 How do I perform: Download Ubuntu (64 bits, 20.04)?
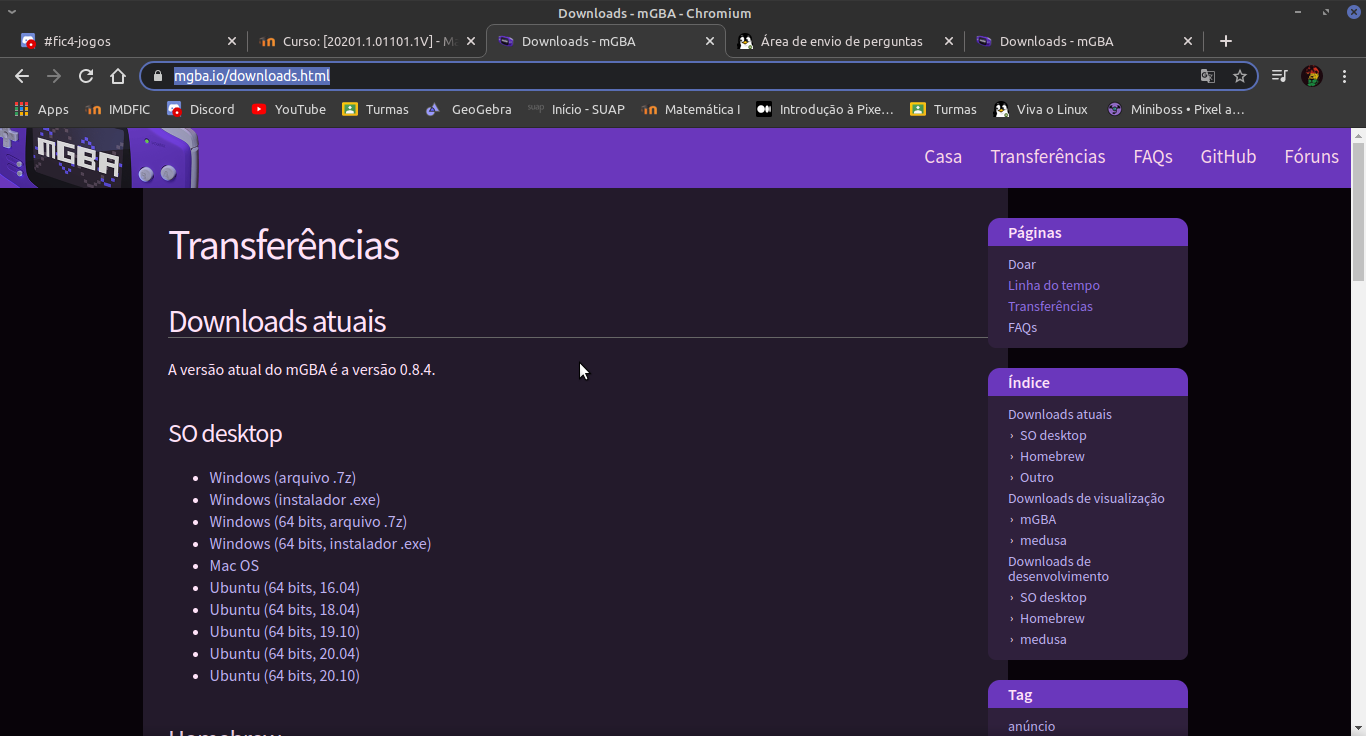pos(284,654)
